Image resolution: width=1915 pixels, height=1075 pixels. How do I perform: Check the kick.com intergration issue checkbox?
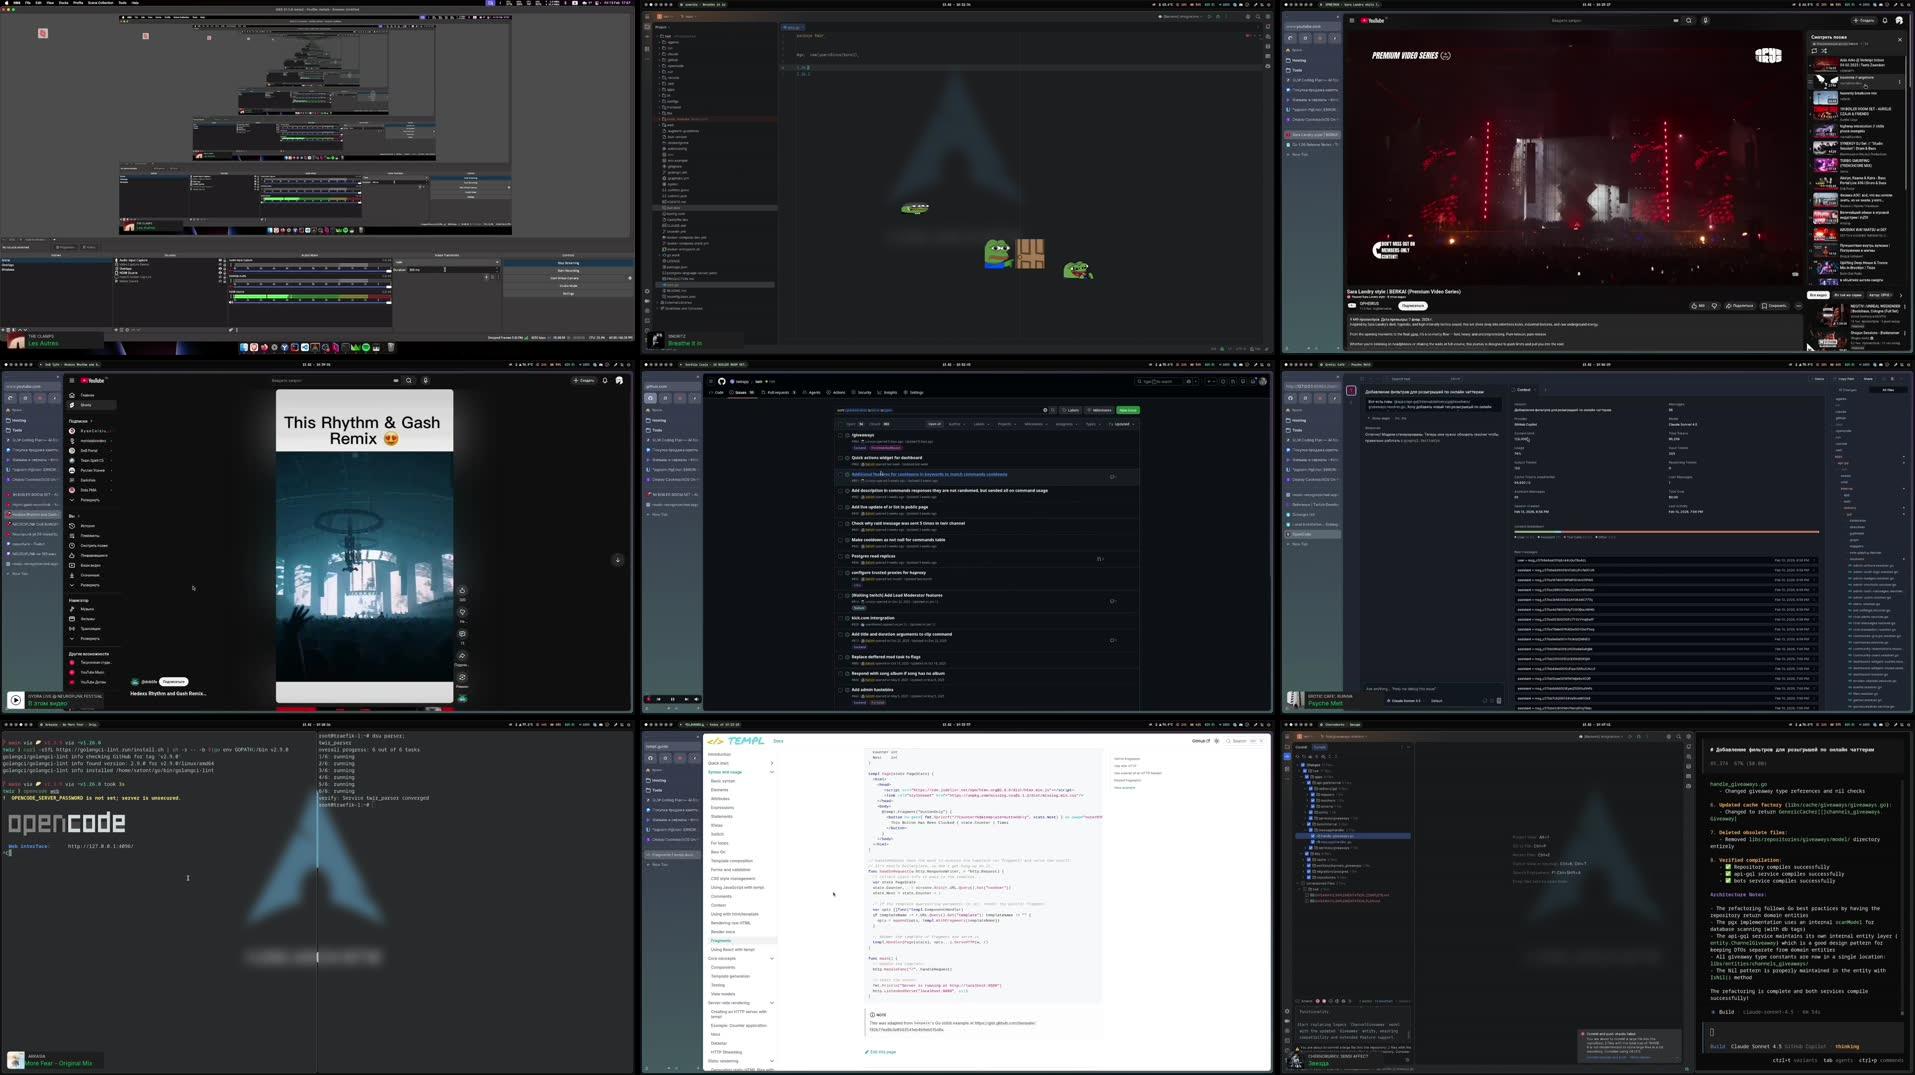(841, 617)
